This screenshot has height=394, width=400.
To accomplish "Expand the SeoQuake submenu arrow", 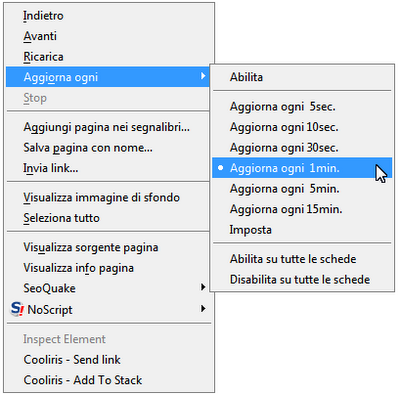I will pos(203,287).
